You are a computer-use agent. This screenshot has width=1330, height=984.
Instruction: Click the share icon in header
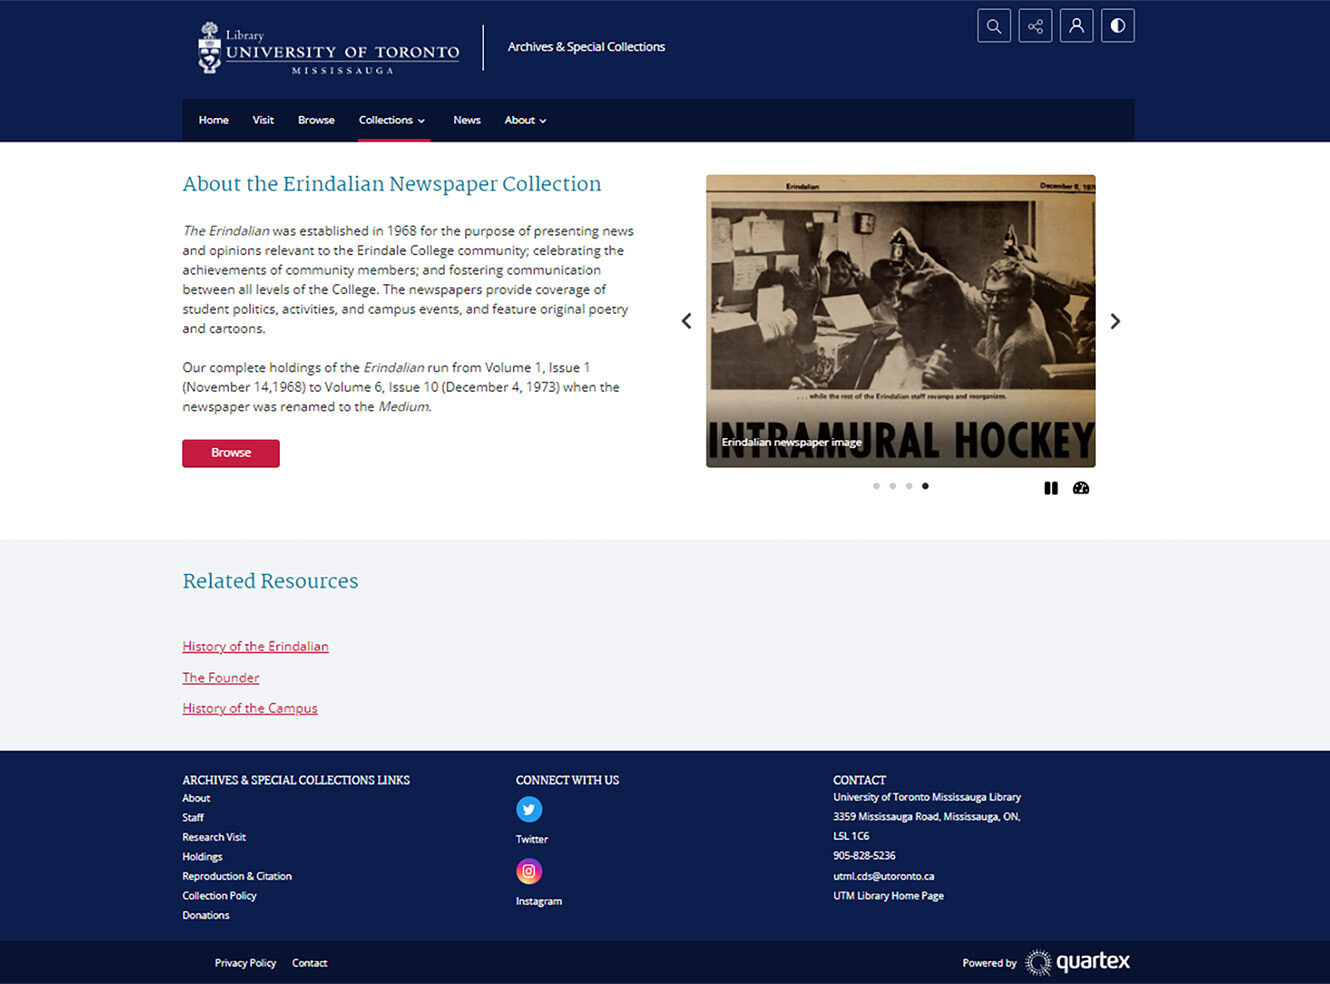1035,26
